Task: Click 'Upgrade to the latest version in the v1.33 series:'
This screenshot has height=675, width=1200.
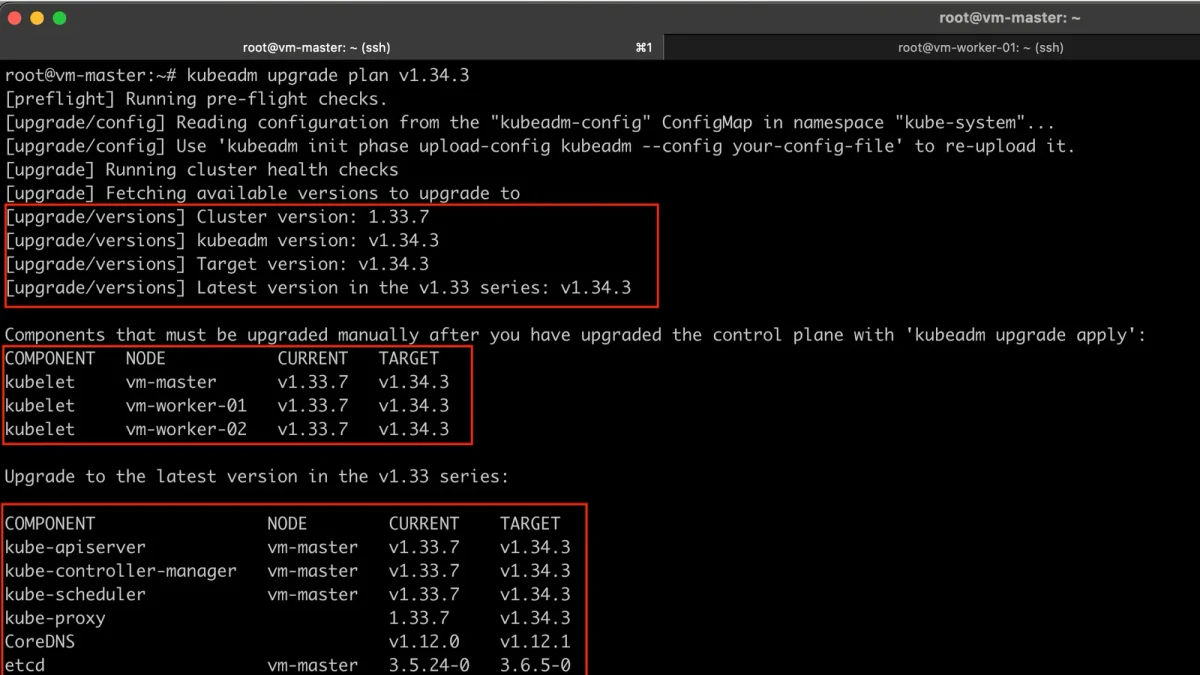Action: click(x=257, y=476)
